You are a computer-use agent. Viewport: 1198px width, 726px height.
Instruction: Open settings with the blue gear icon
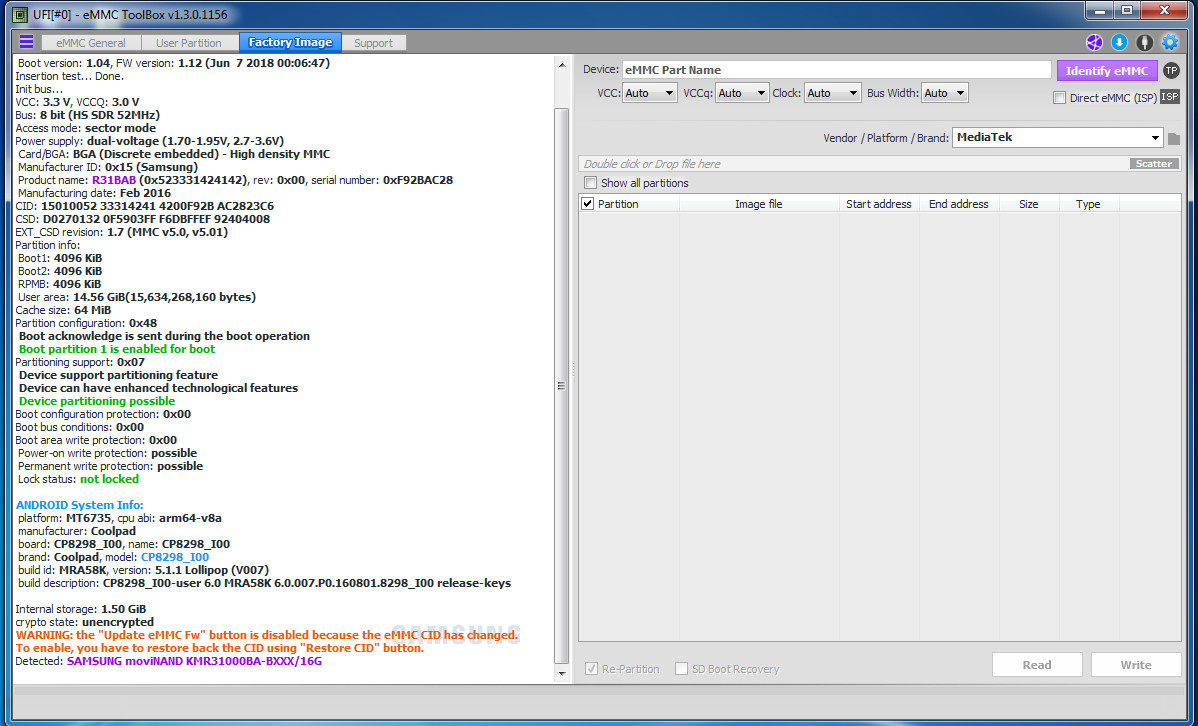click(x=1170, y=42)
